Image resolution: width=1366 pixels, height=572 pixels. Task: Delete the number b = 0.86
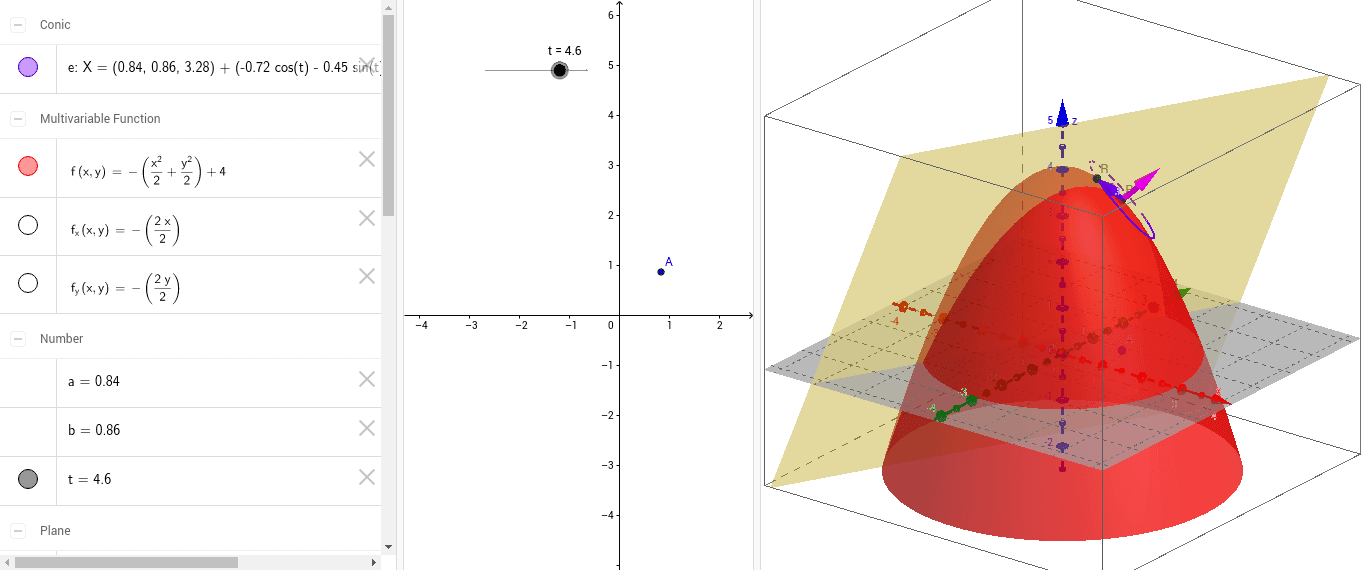click(367, 428)
